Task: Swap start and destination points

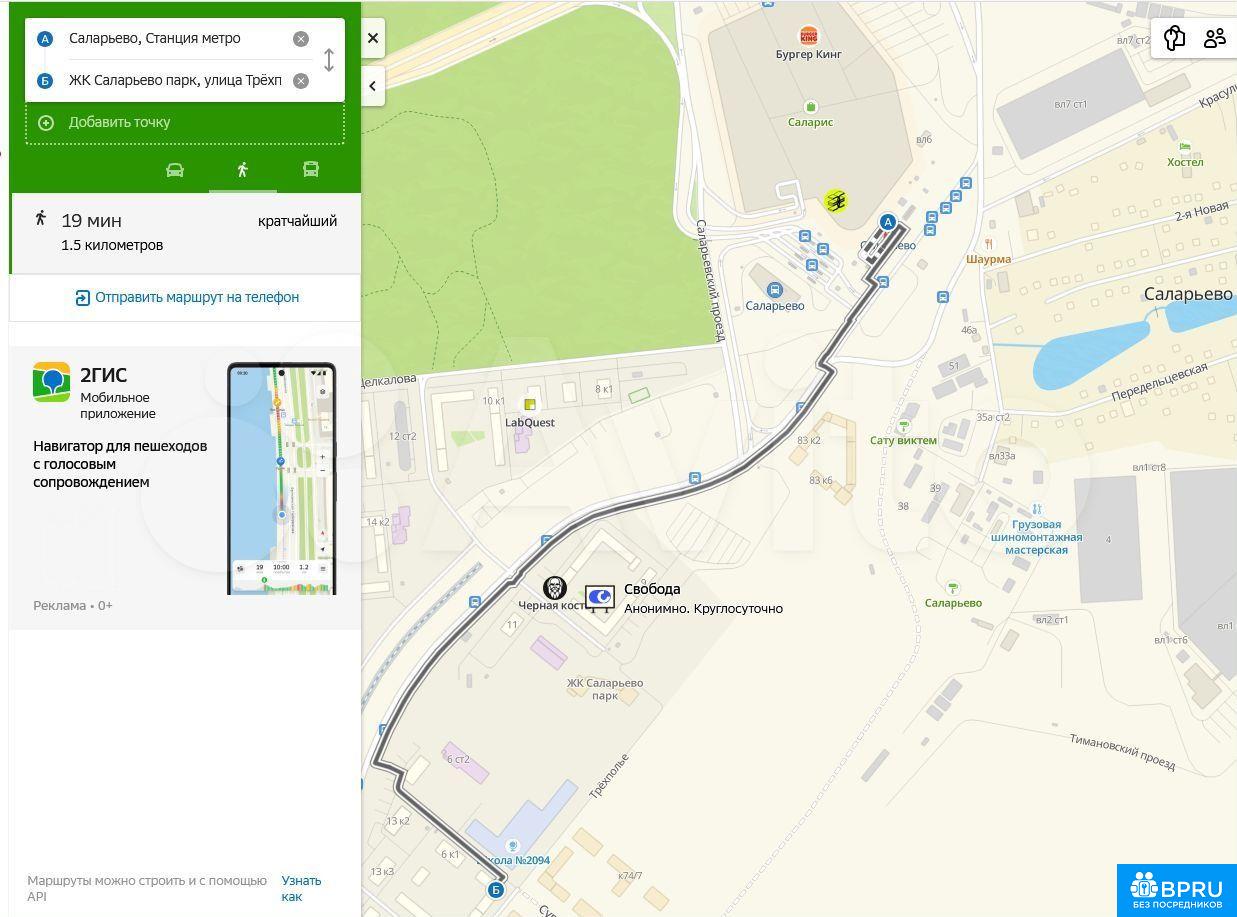Action: coord(329,59)
